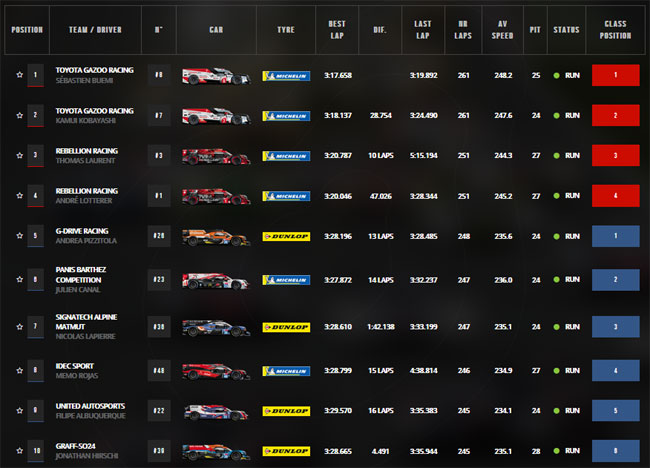This screenshot has width=650, height=468.
Task: Click the Status column header
Action: point(566,30)
